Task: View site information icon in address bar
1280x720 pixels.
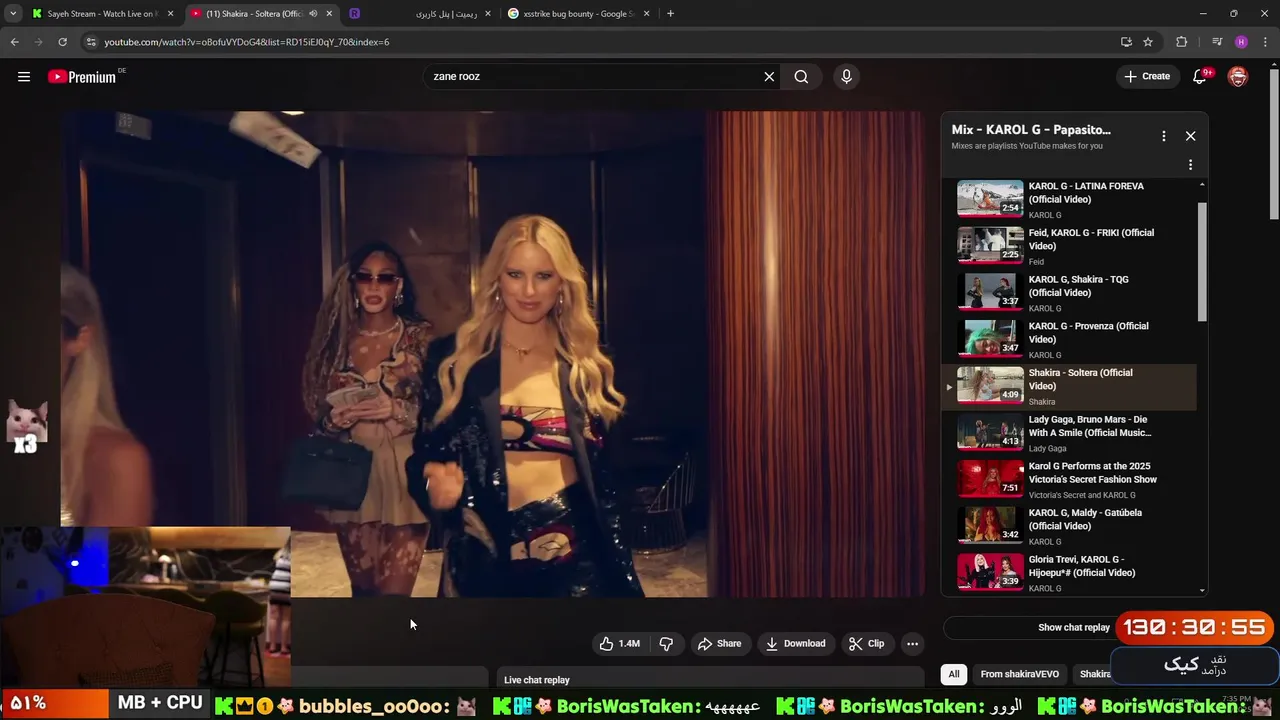Action: pos(91,42)
